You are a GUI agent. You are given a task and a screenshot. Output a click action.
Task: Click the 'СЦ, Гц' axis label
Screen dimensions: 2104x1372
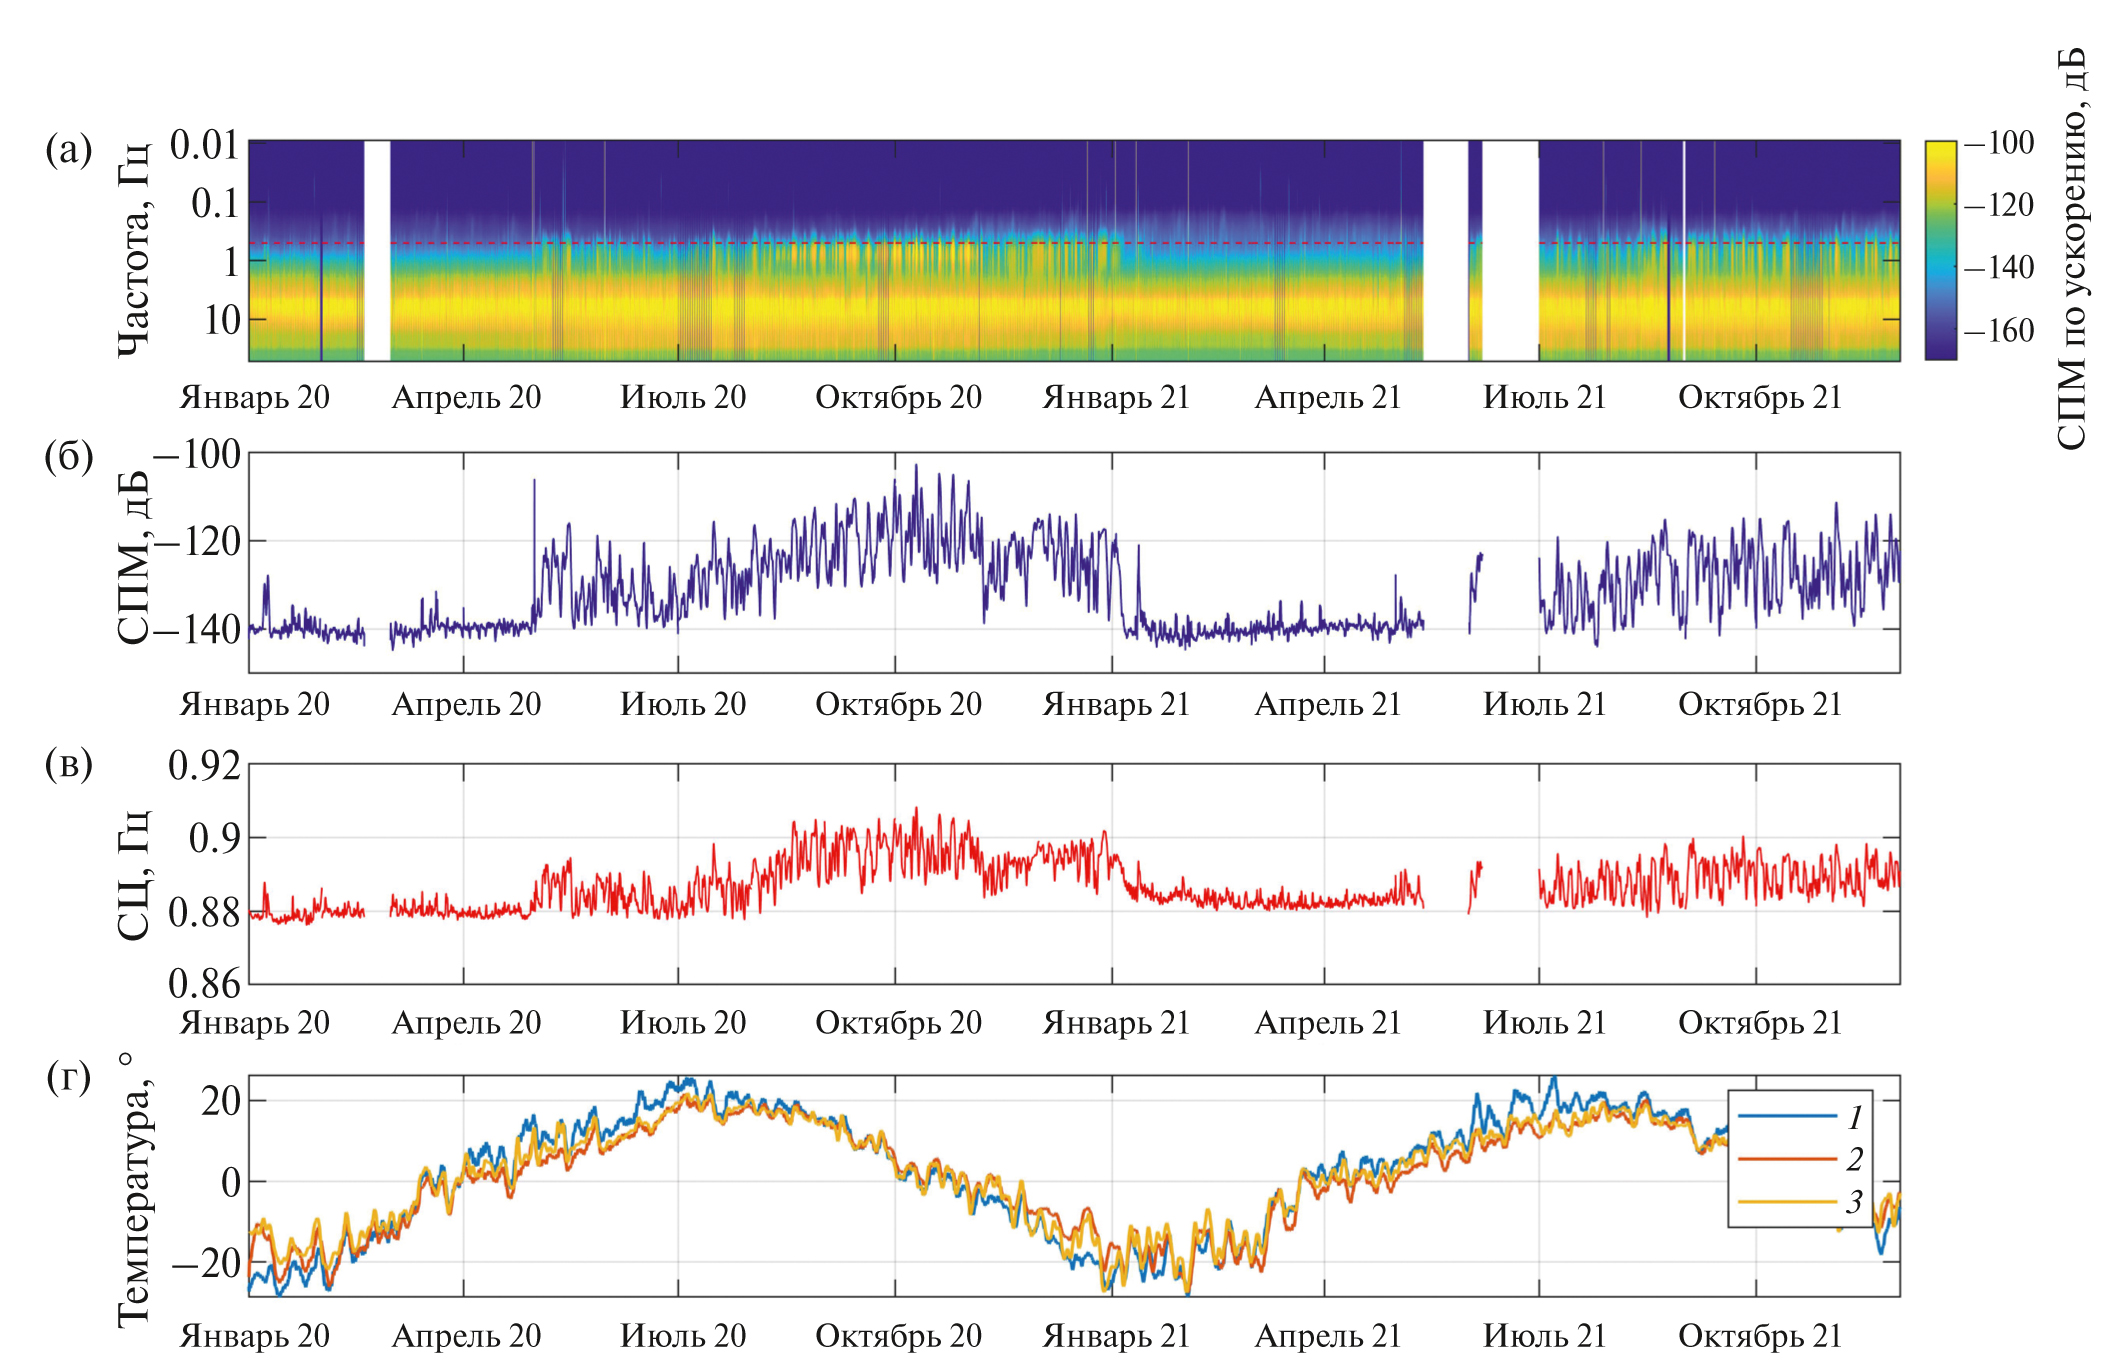point(134,875)
